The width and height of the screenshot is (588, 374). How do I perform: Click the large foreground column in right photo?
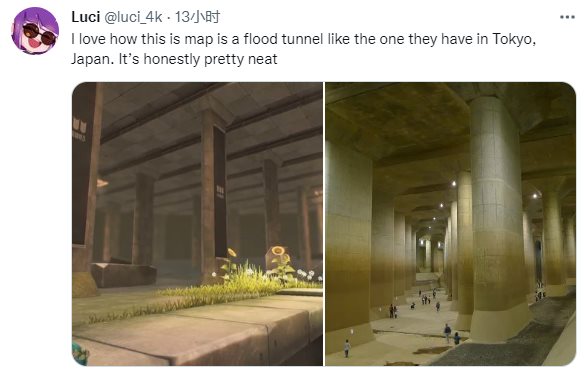coord(497,219)
